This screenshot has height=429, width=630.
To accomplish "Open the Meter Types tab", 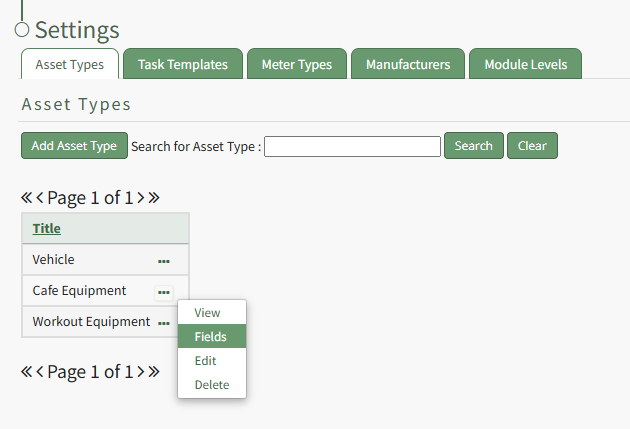I will click(296, 64).
